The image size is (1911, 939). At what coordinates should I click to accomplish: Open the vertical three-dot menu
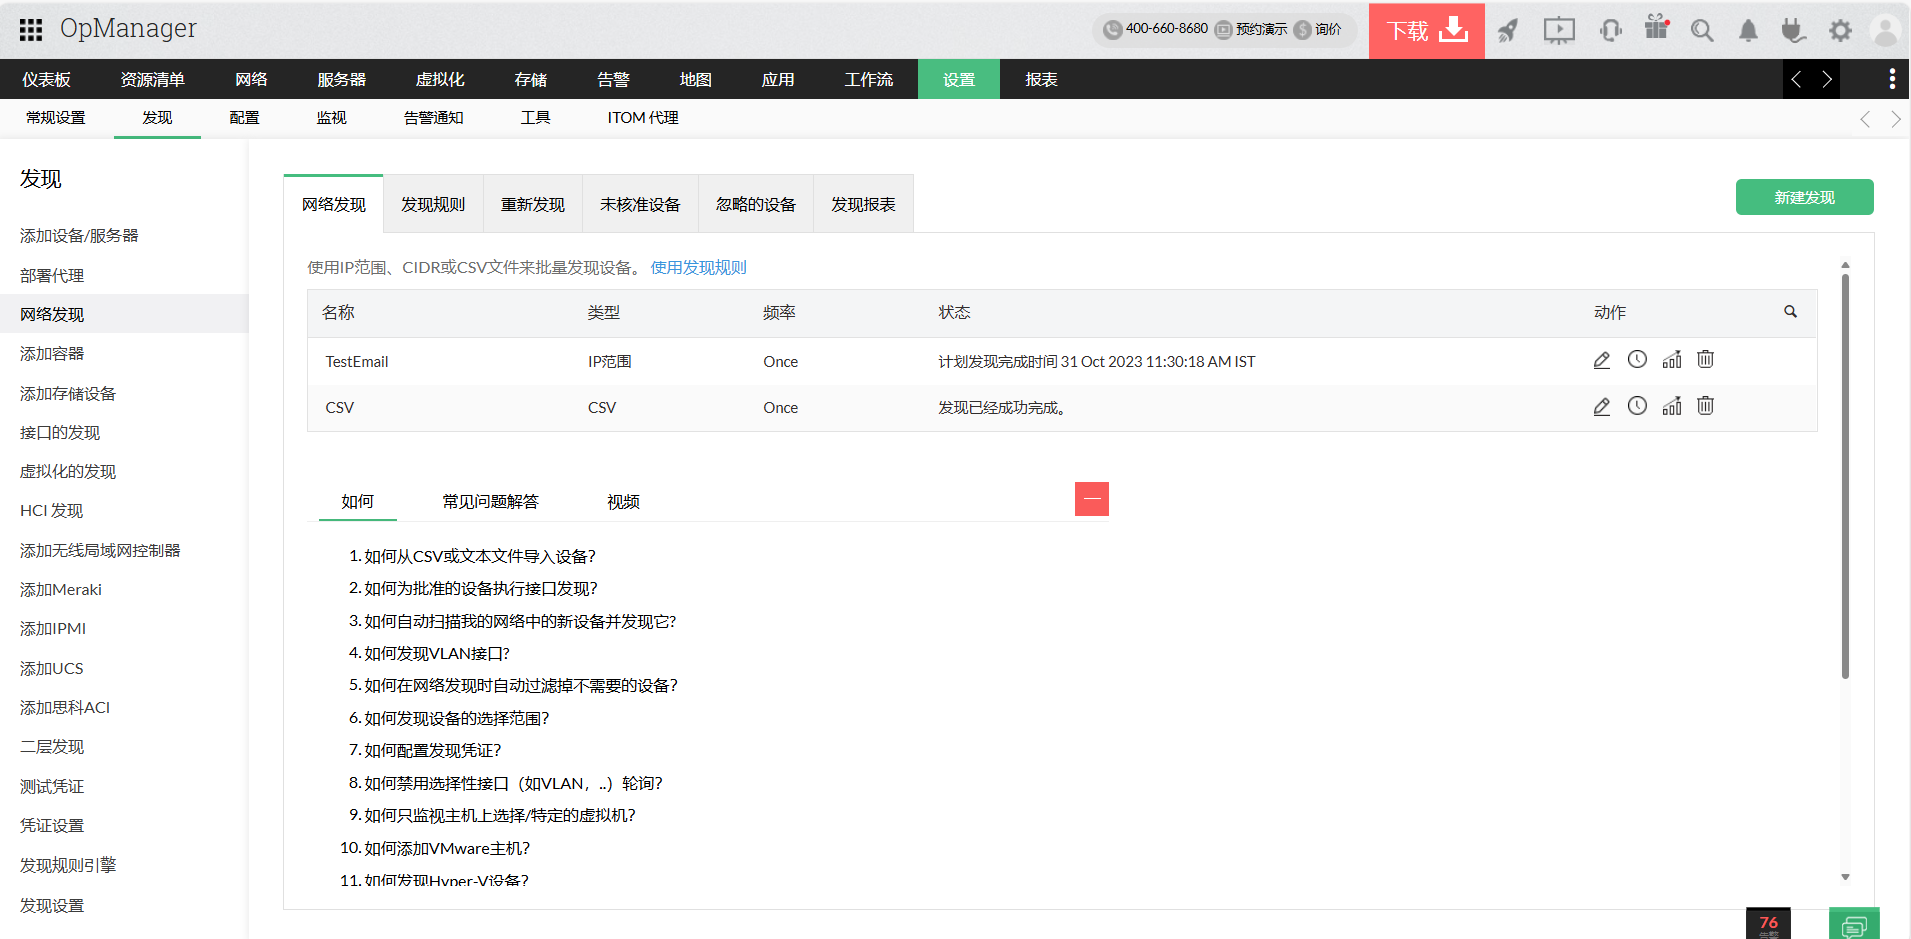[x=1891, y=79]
